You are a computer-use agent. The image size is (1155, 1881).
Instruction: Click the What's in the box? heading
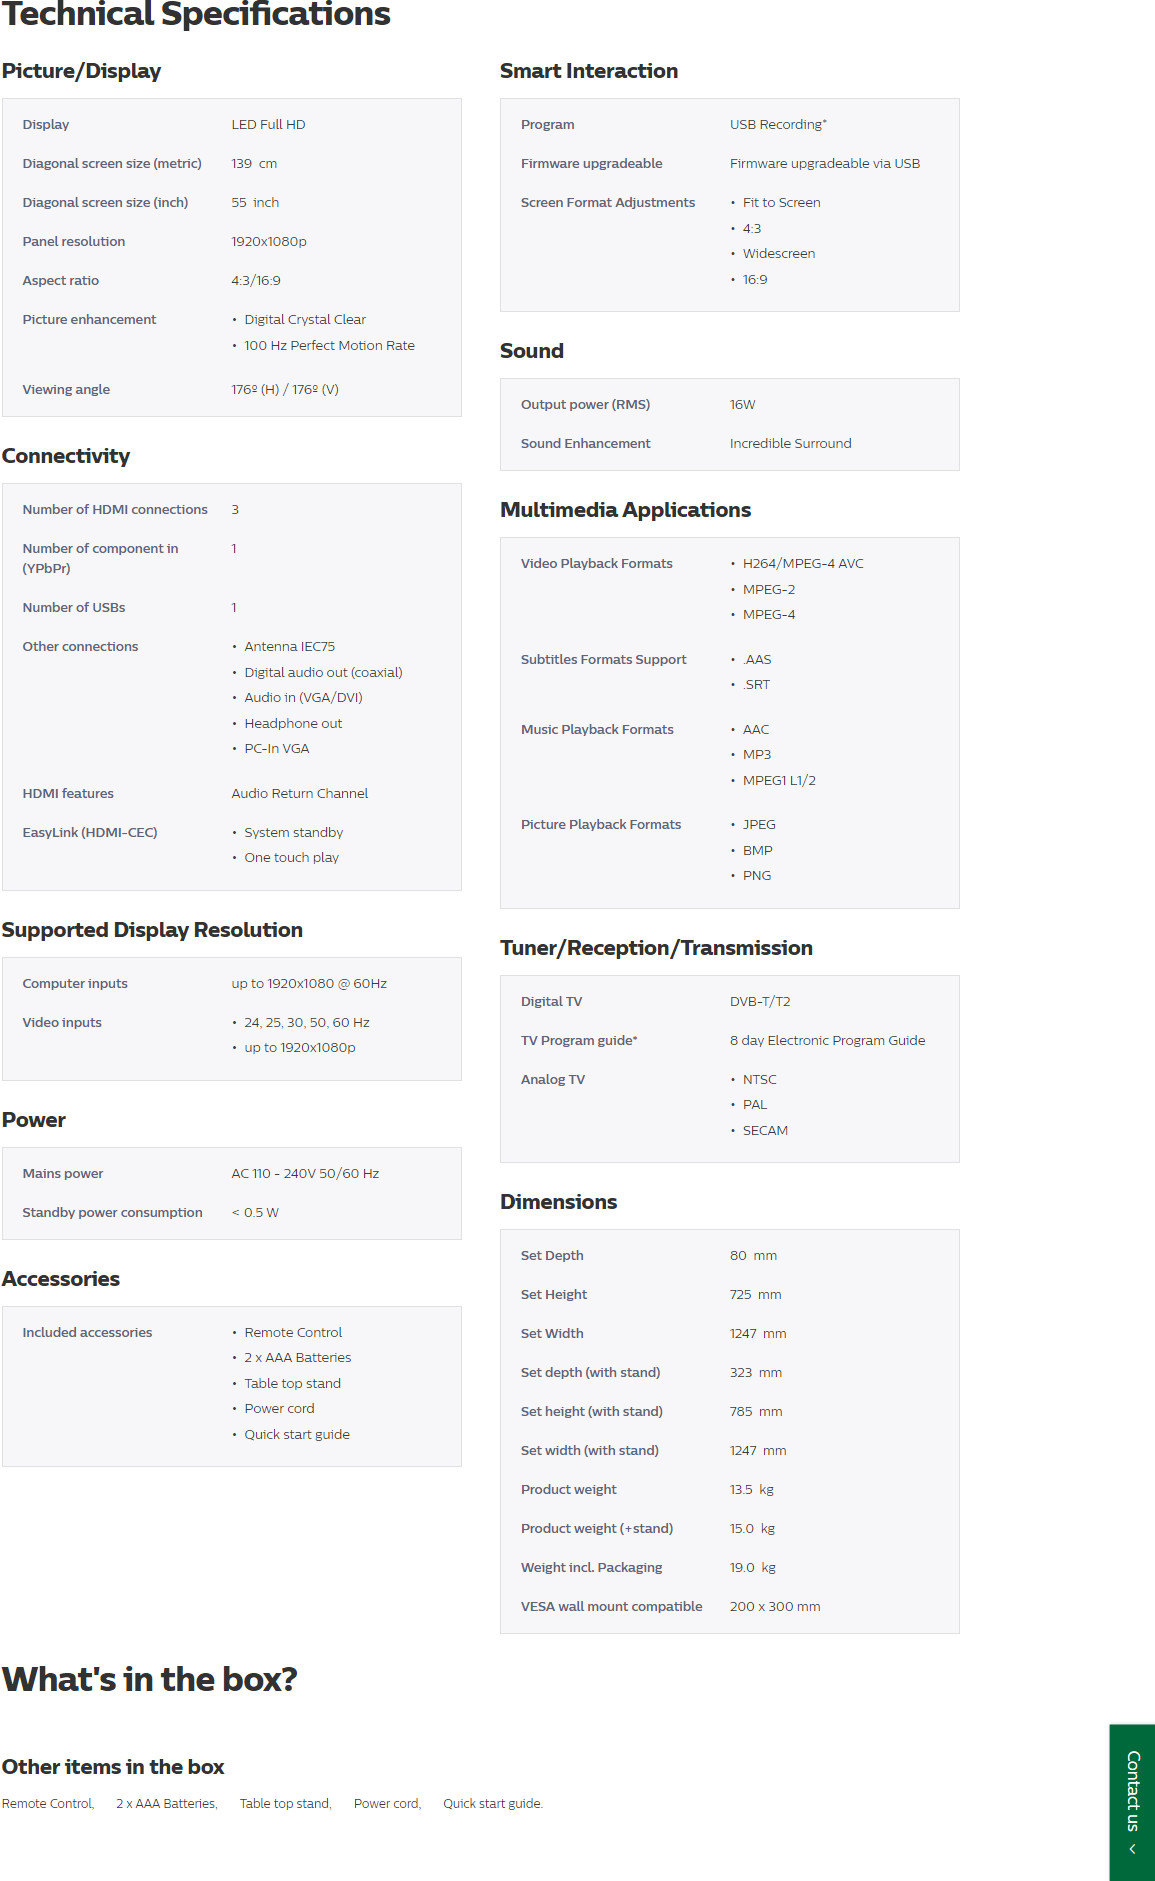coord(150,1679)
